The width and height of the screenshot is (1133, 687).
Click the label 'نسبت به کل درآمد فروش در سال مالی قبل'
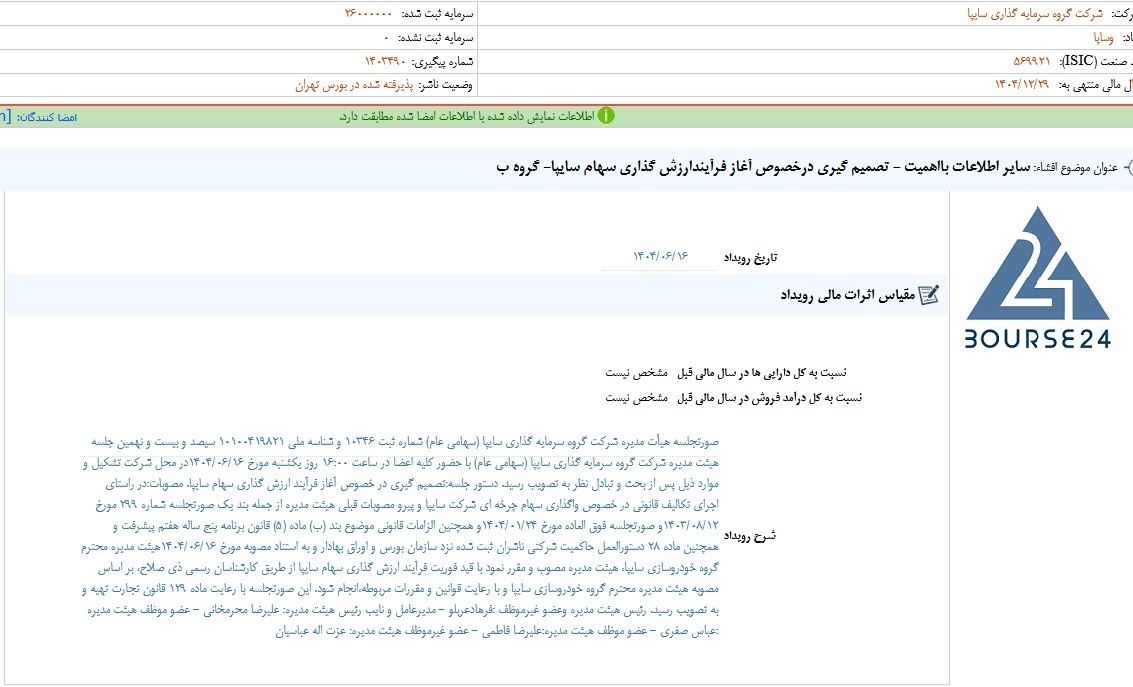pos(770,397)
